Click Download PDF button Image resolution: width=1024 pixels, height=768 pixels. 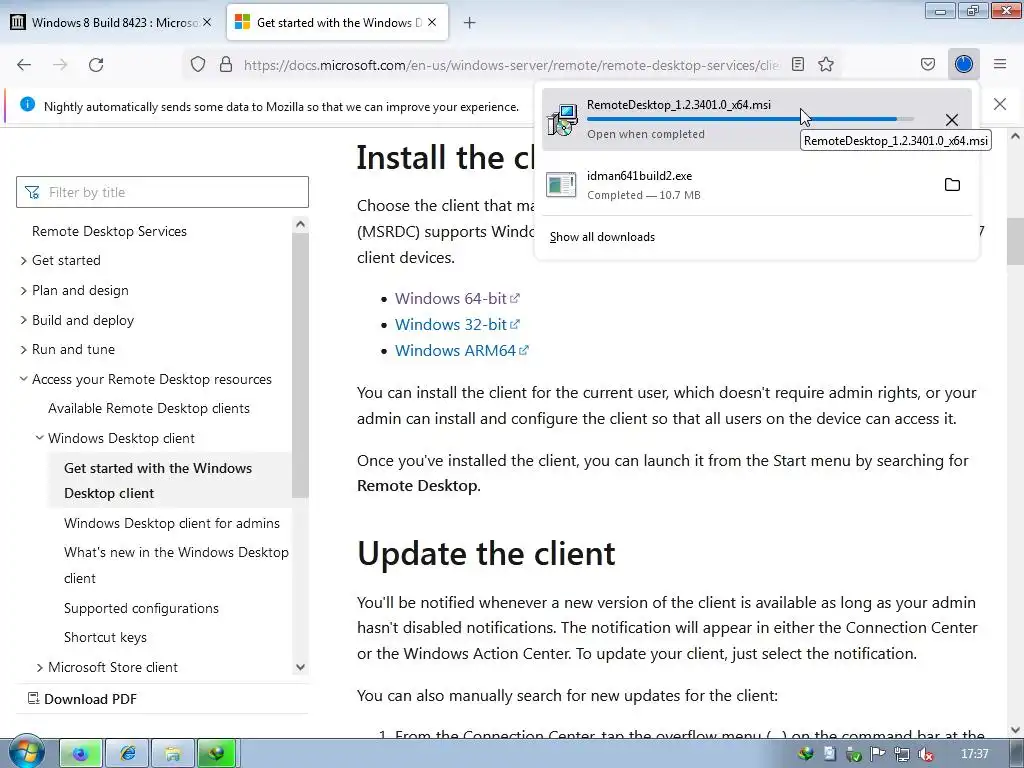pos(82,699)
